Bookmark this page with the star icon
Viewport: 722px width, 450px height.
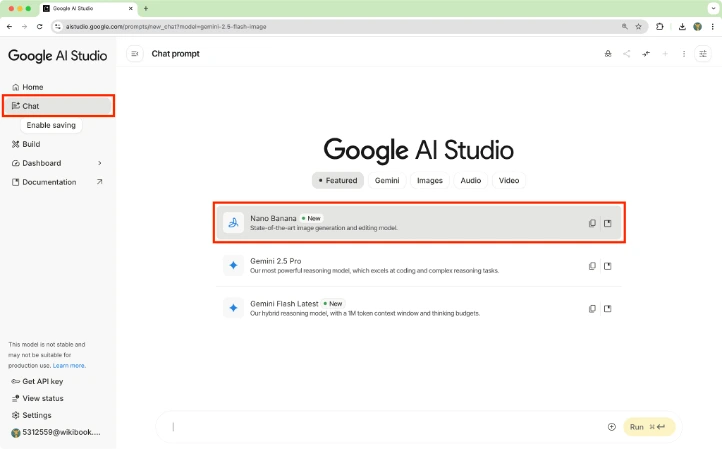638,27
